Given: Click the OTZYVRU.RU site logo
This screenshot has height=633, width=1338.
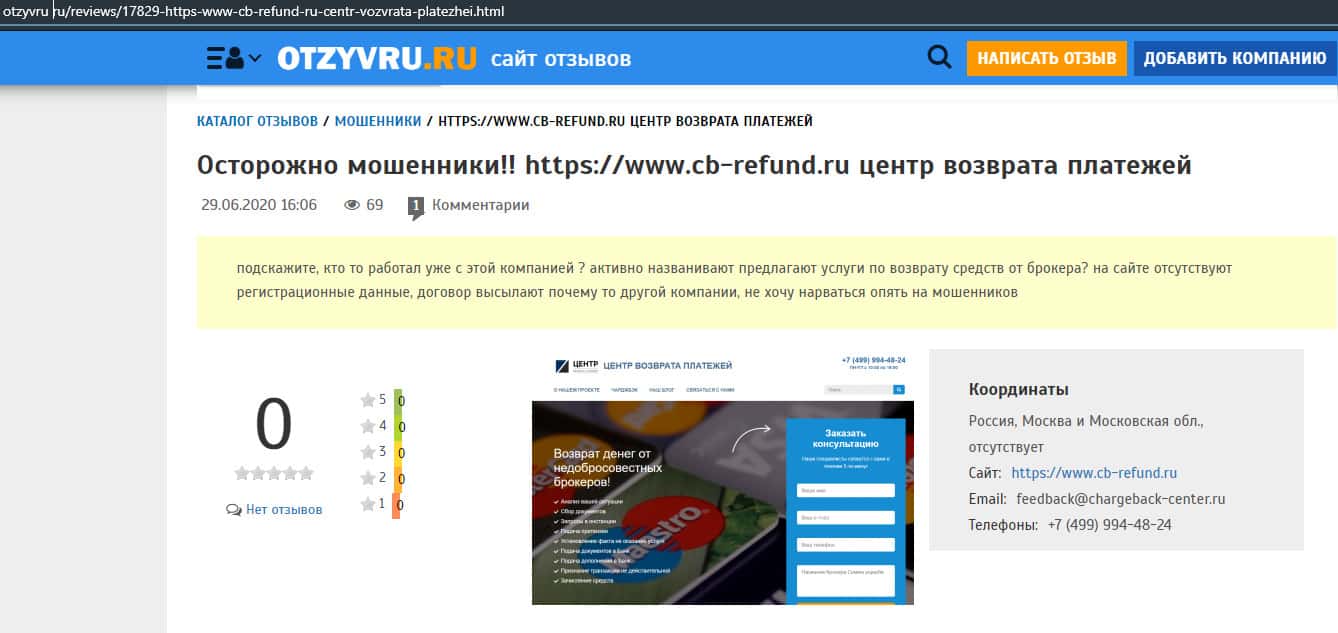Looking at the screenshot, I should tap(377, 58).
